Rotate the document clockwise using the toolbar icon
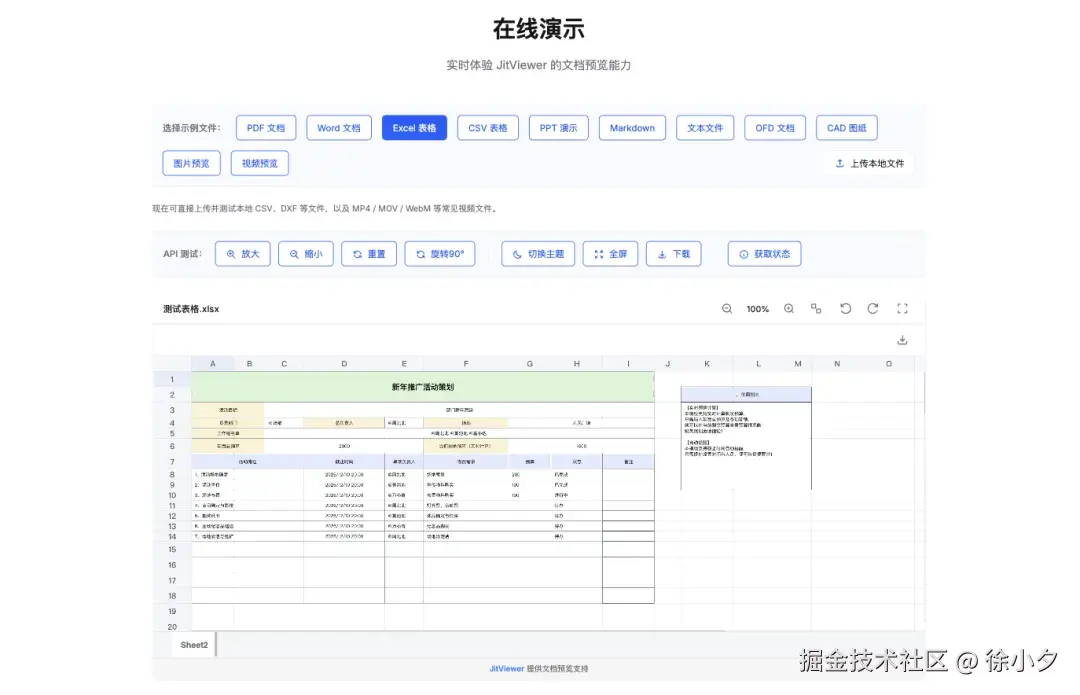The height and width of the screenshot is (695, 1080). point(872,309)
